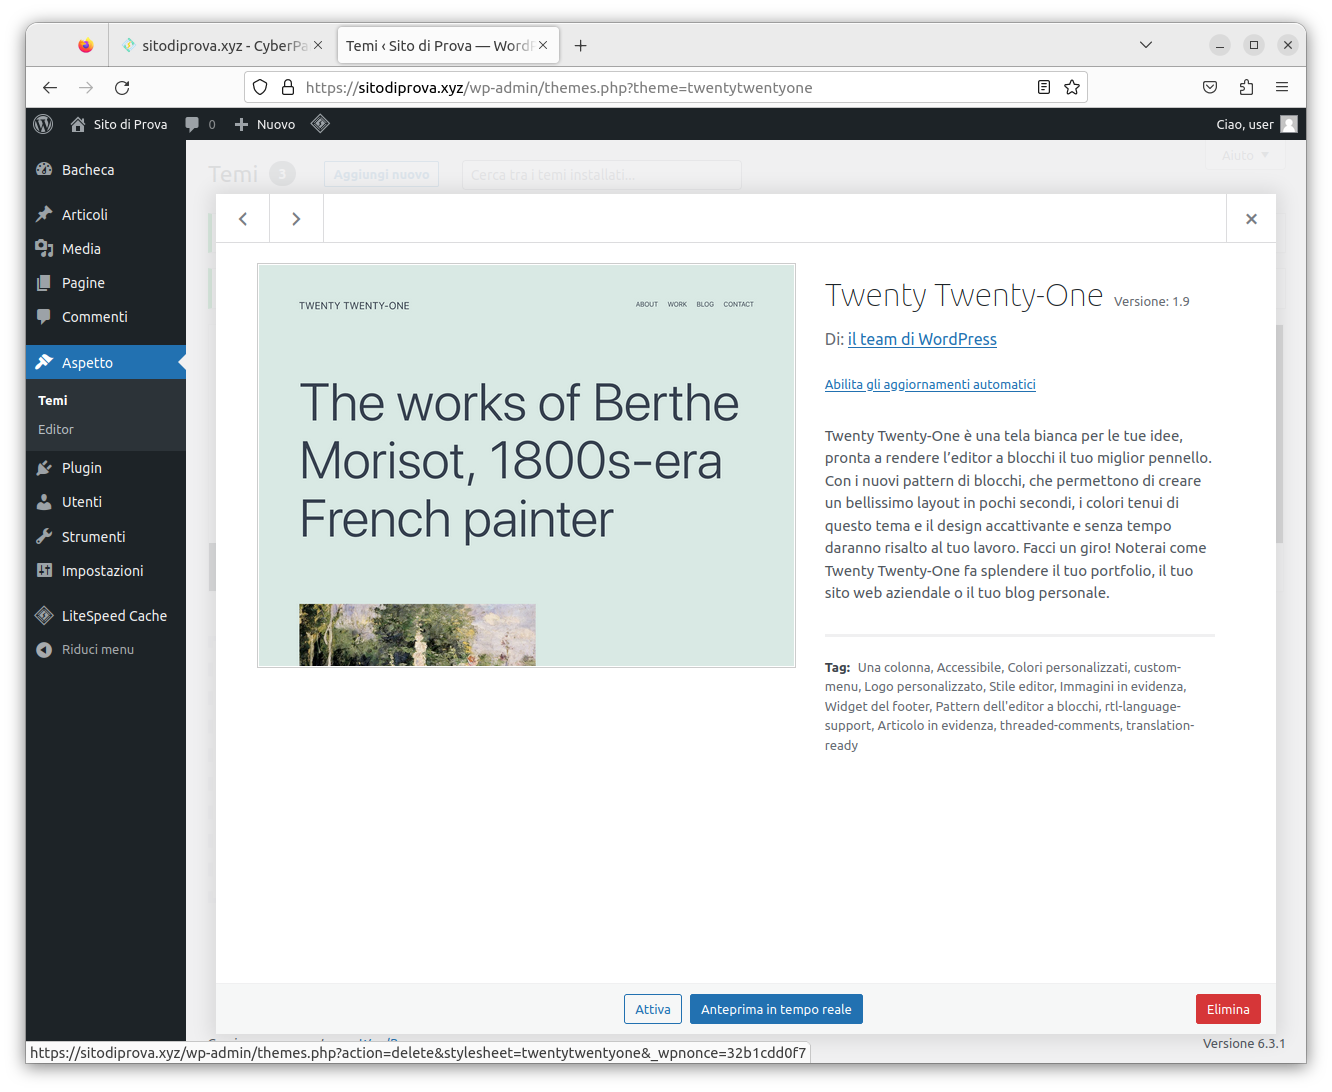
Task: Collapse the sidebar with Riduci menu
Action: click(x=106, y=650)
